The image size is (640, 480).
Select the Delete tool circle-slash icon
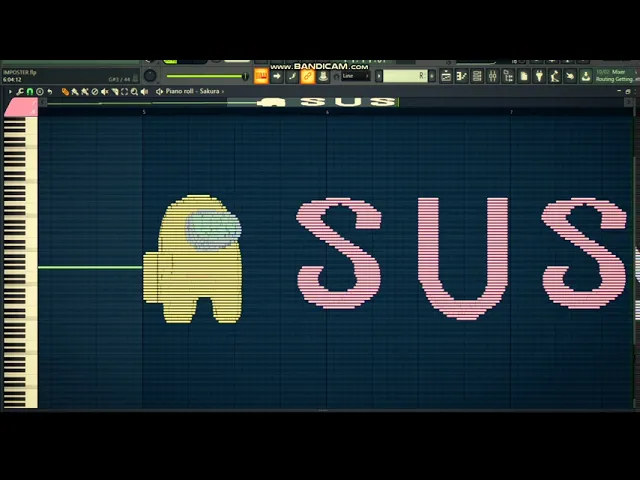coord(95,92)
